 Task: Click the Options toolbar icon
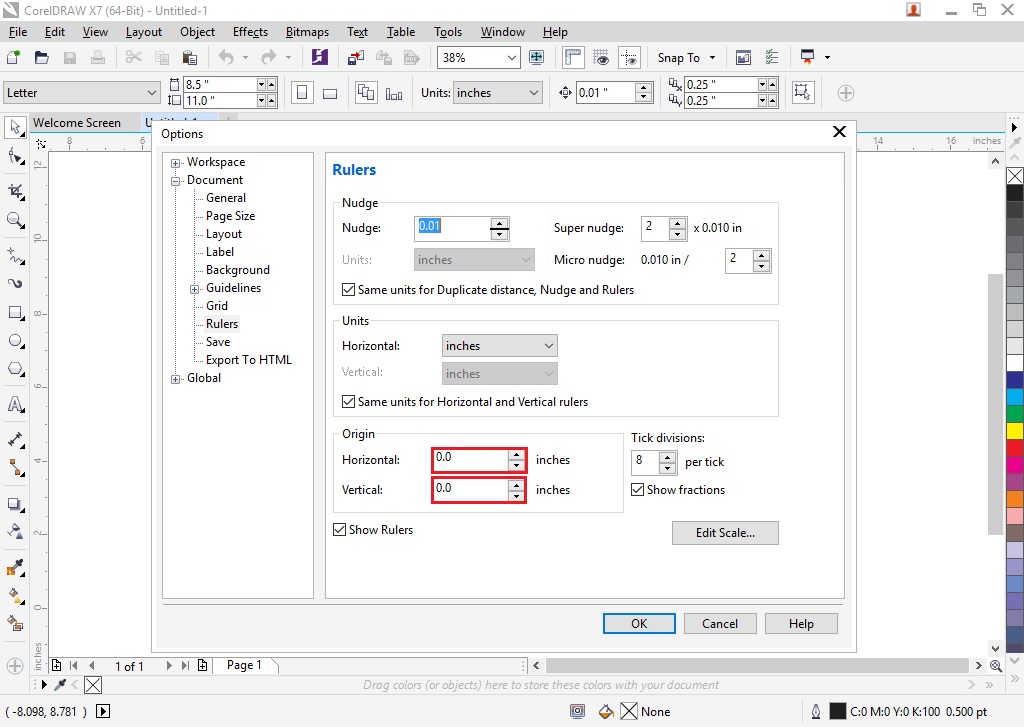coord(772,57)
